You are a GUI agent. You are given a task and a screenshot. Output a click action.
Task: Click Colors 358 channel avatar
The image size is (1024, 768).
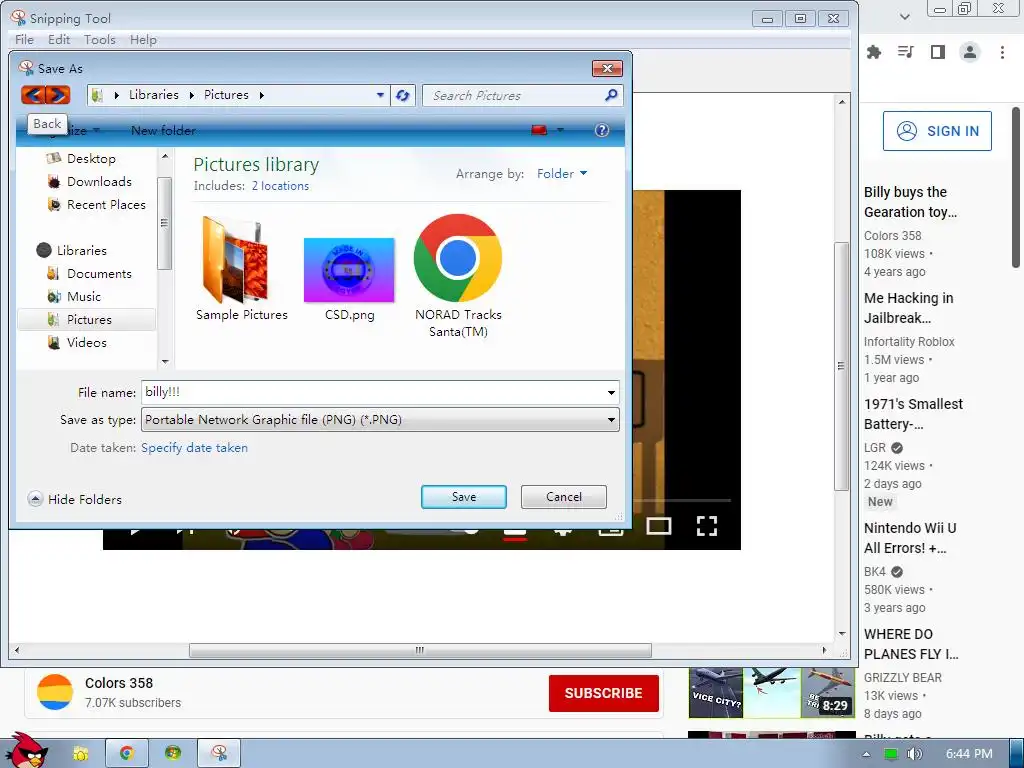(55, 692)
